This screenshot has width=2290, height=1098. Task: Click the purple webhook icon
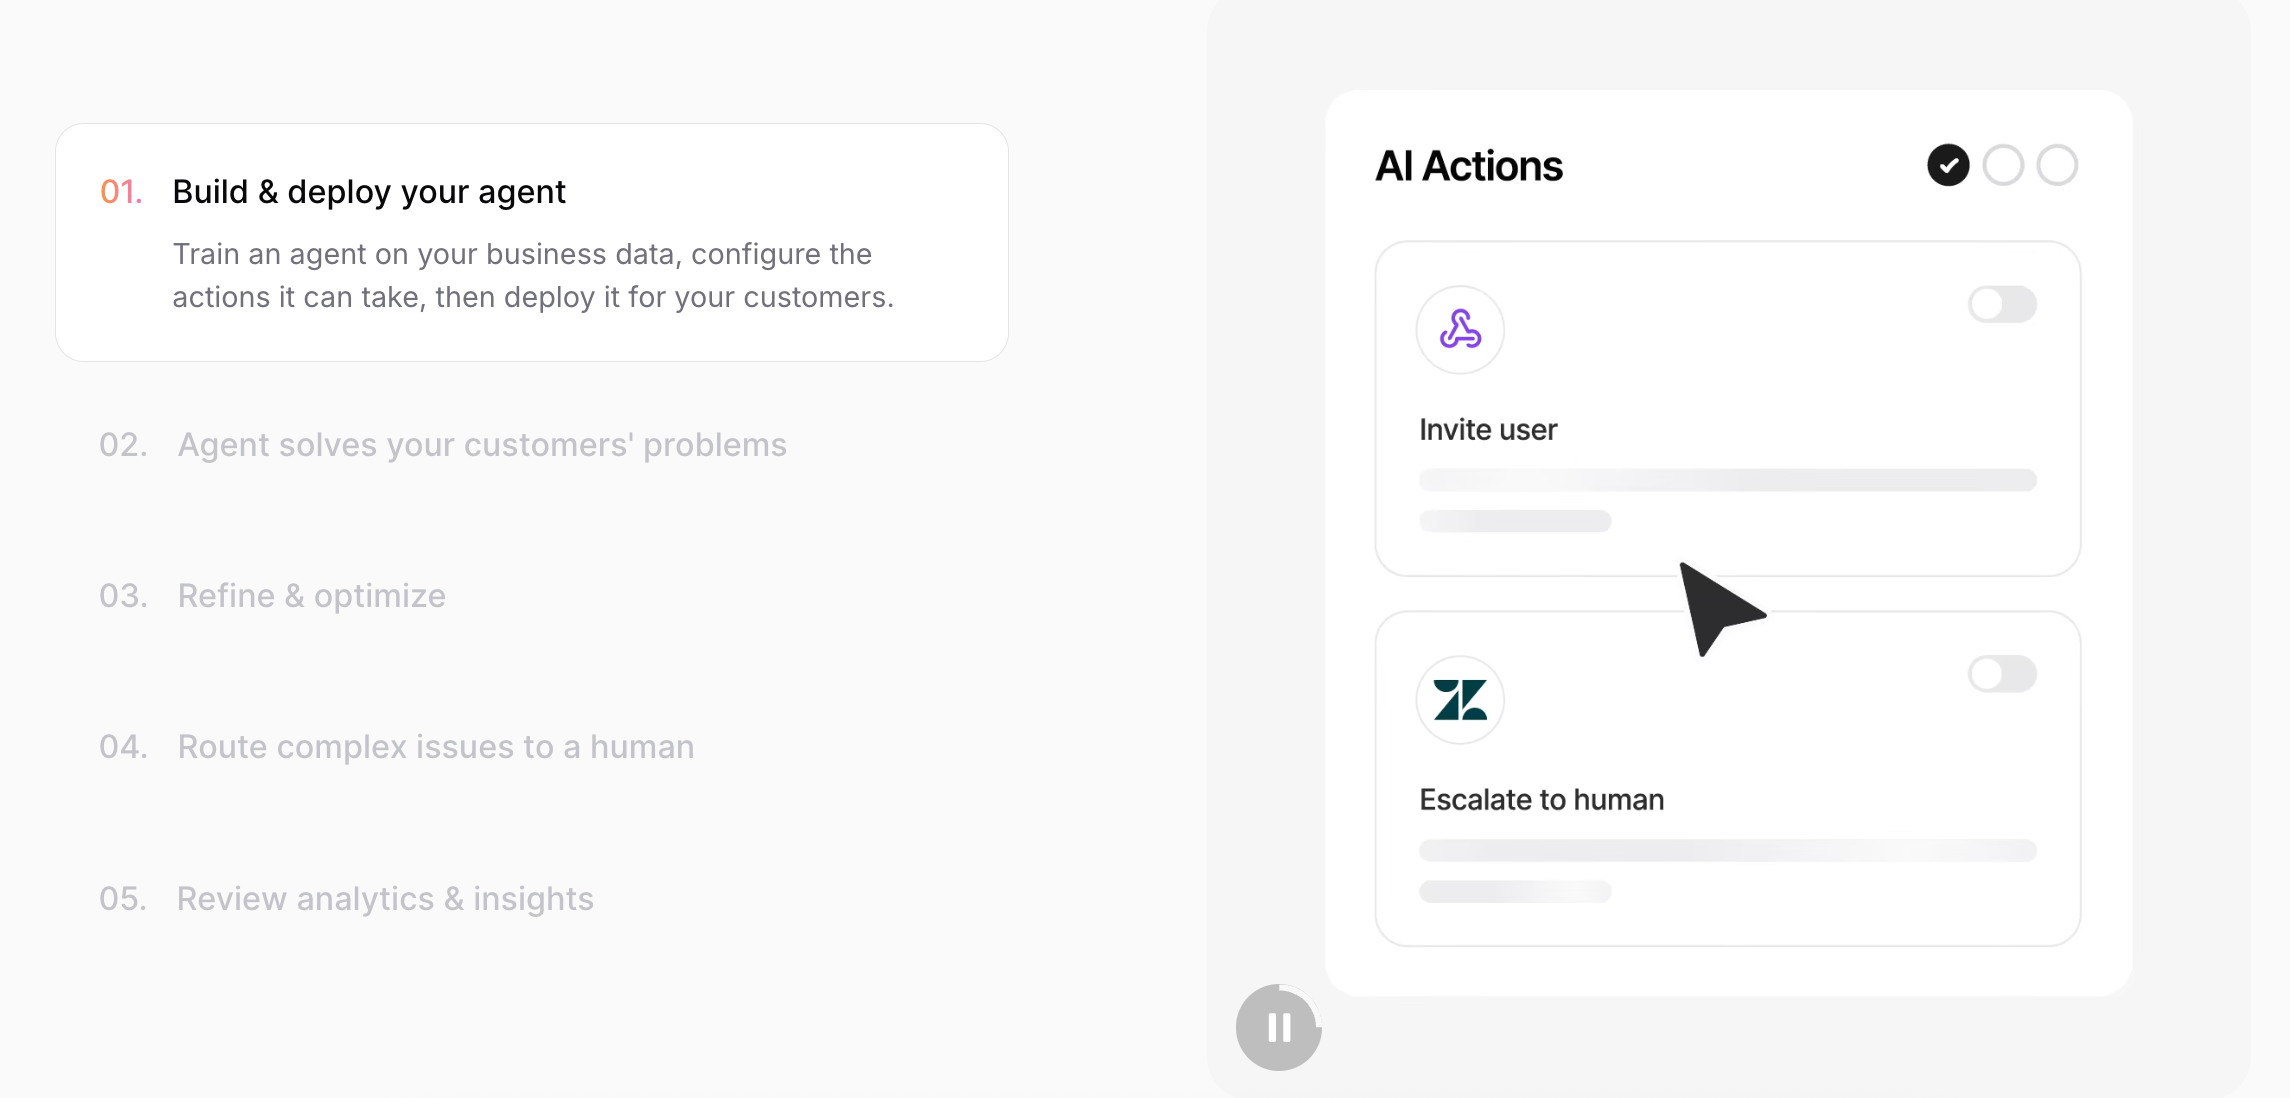point(1460,329)
